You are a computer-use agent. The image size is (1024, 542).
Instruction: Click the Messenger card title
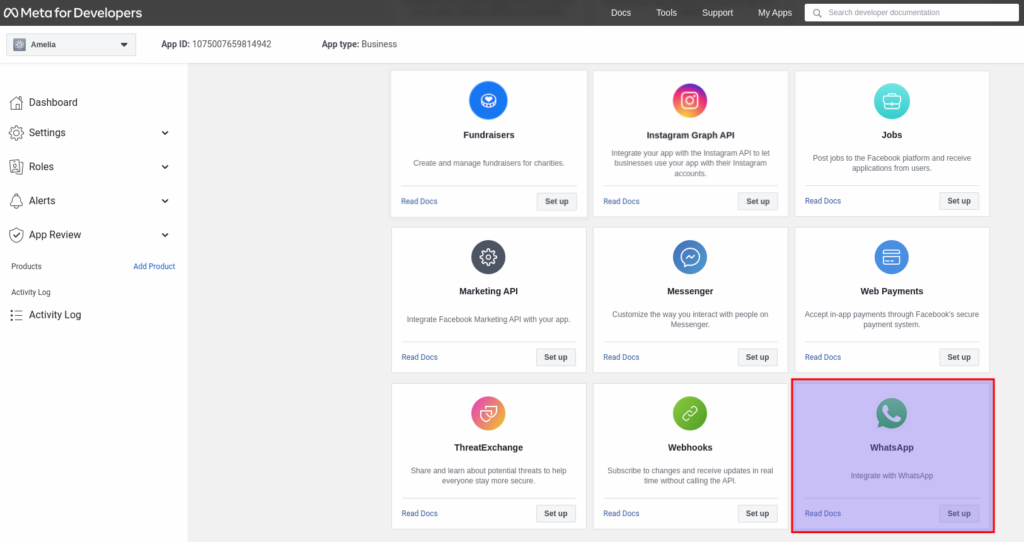690,291
